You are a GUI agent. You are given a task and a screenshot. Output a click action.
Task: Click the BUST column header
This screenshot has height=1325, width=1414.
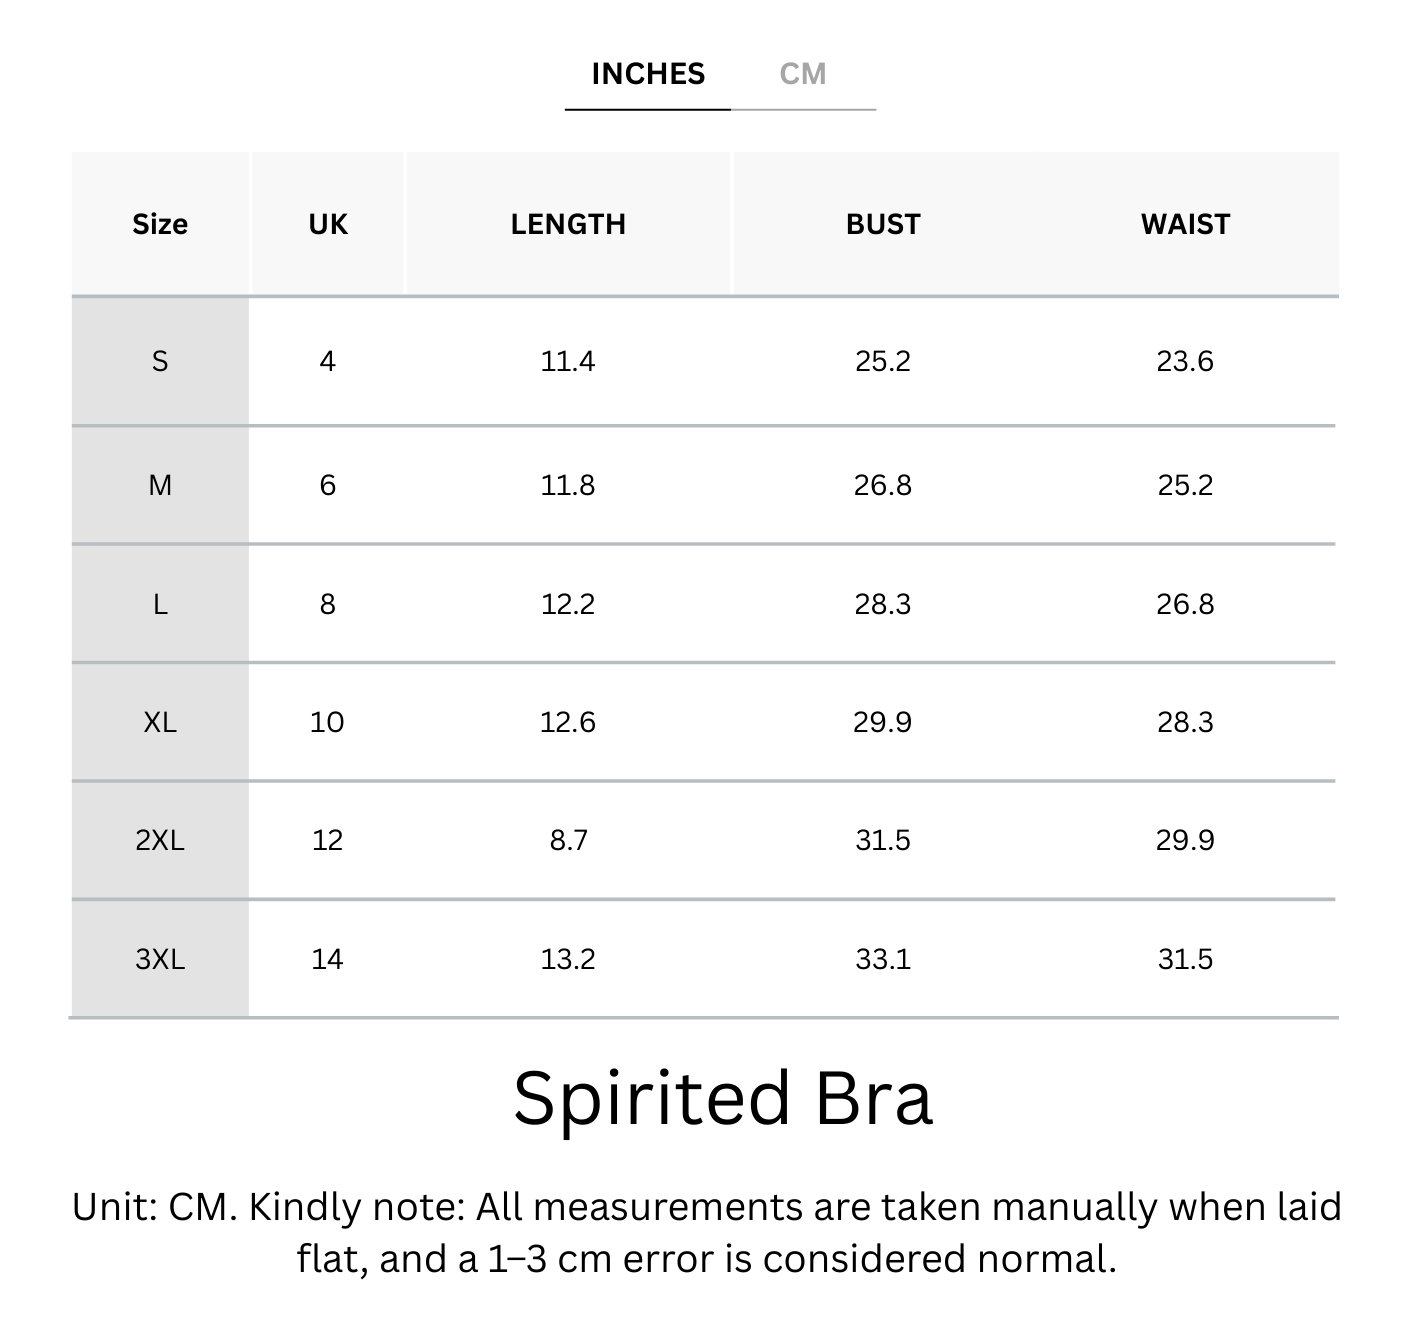(883, 224)
